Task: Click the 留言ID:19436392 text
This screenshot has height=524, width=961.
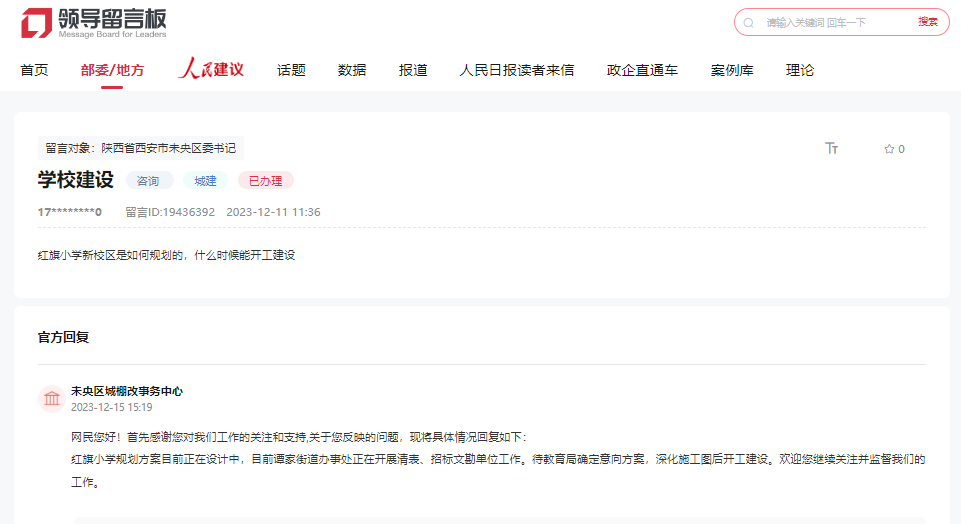Action: click(170, 212)
